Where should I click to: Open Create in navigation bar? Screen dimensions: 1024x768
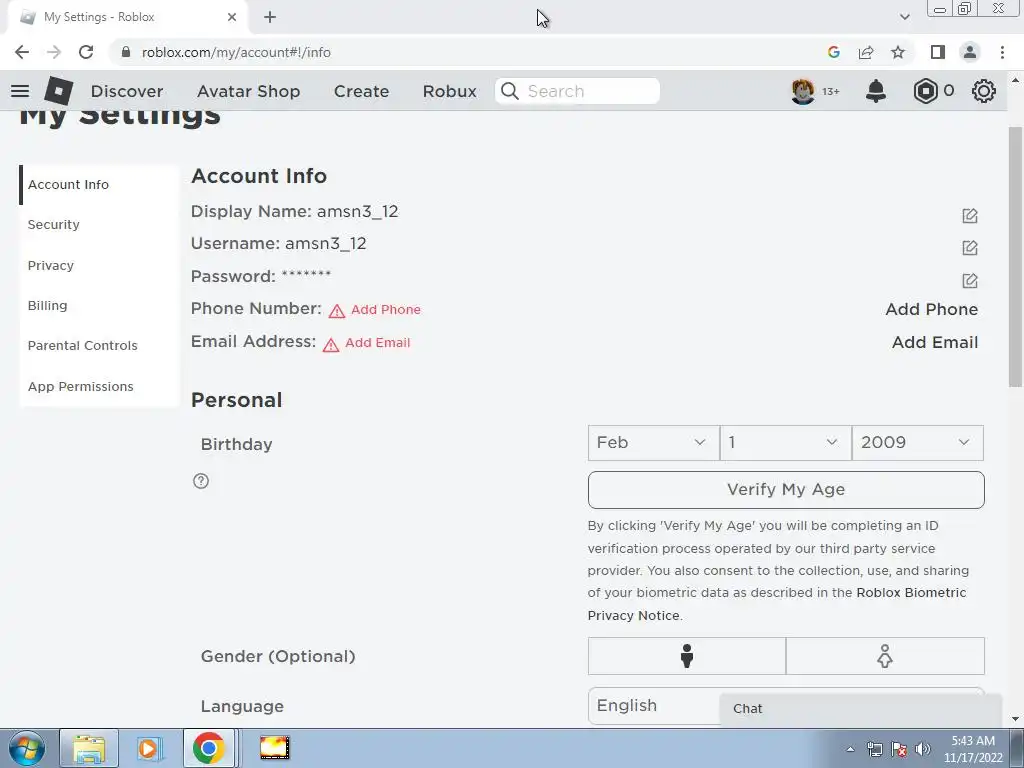coord(361,91)
